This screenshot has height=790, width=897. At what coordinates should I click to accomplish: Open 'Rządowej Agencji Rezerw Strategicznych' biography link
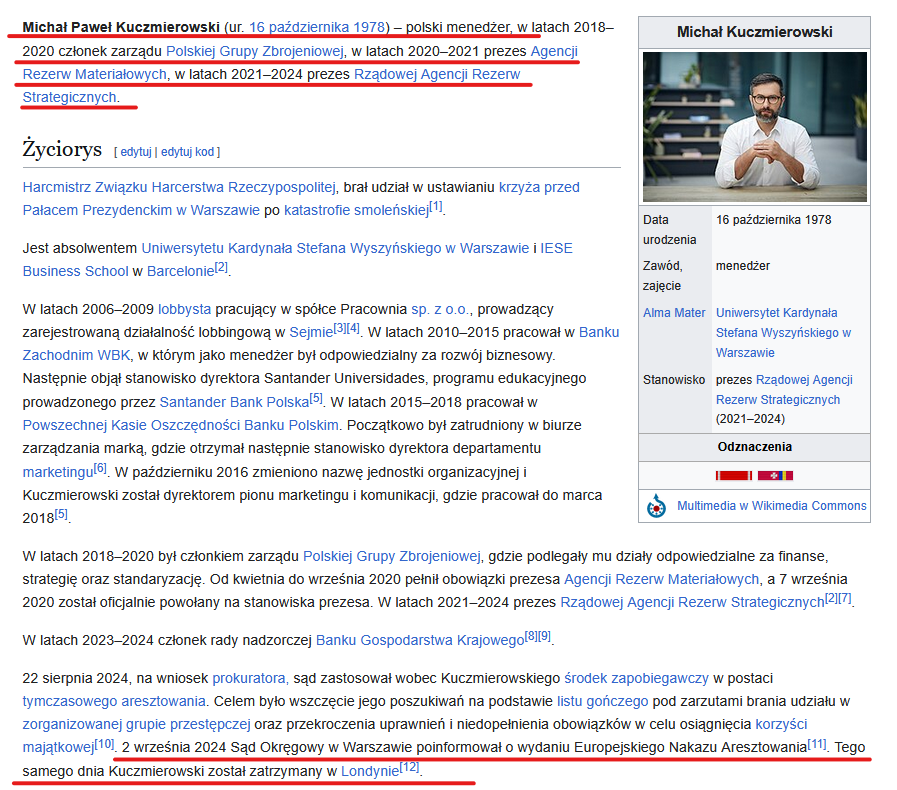(692, 602)
